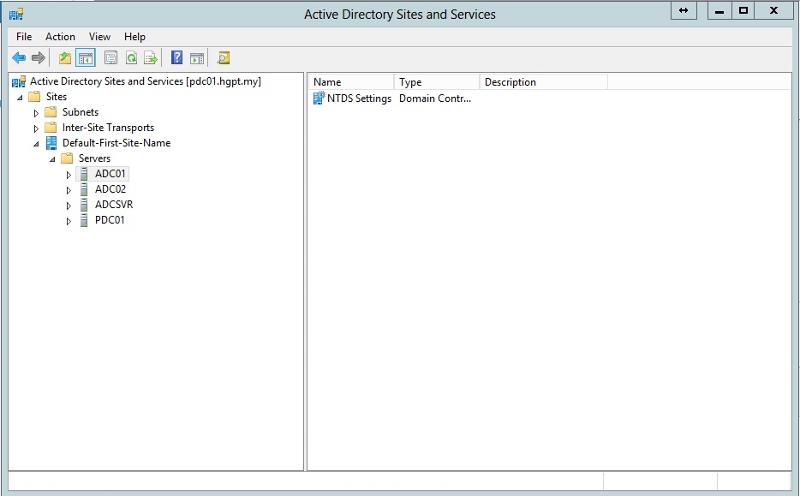Click the ADCSVR server icon
The image size is (800, 496).
(84, 205)
